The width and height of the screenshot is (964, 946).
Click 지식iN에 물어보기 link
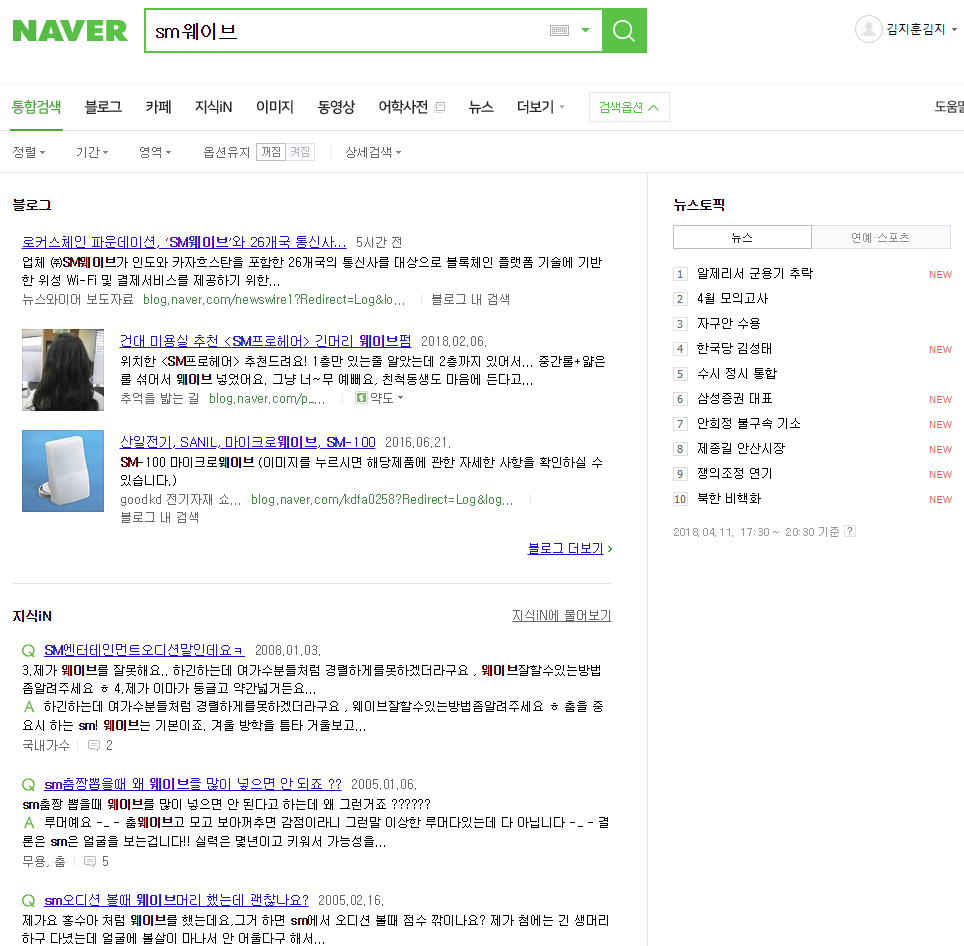coord(561,615)
